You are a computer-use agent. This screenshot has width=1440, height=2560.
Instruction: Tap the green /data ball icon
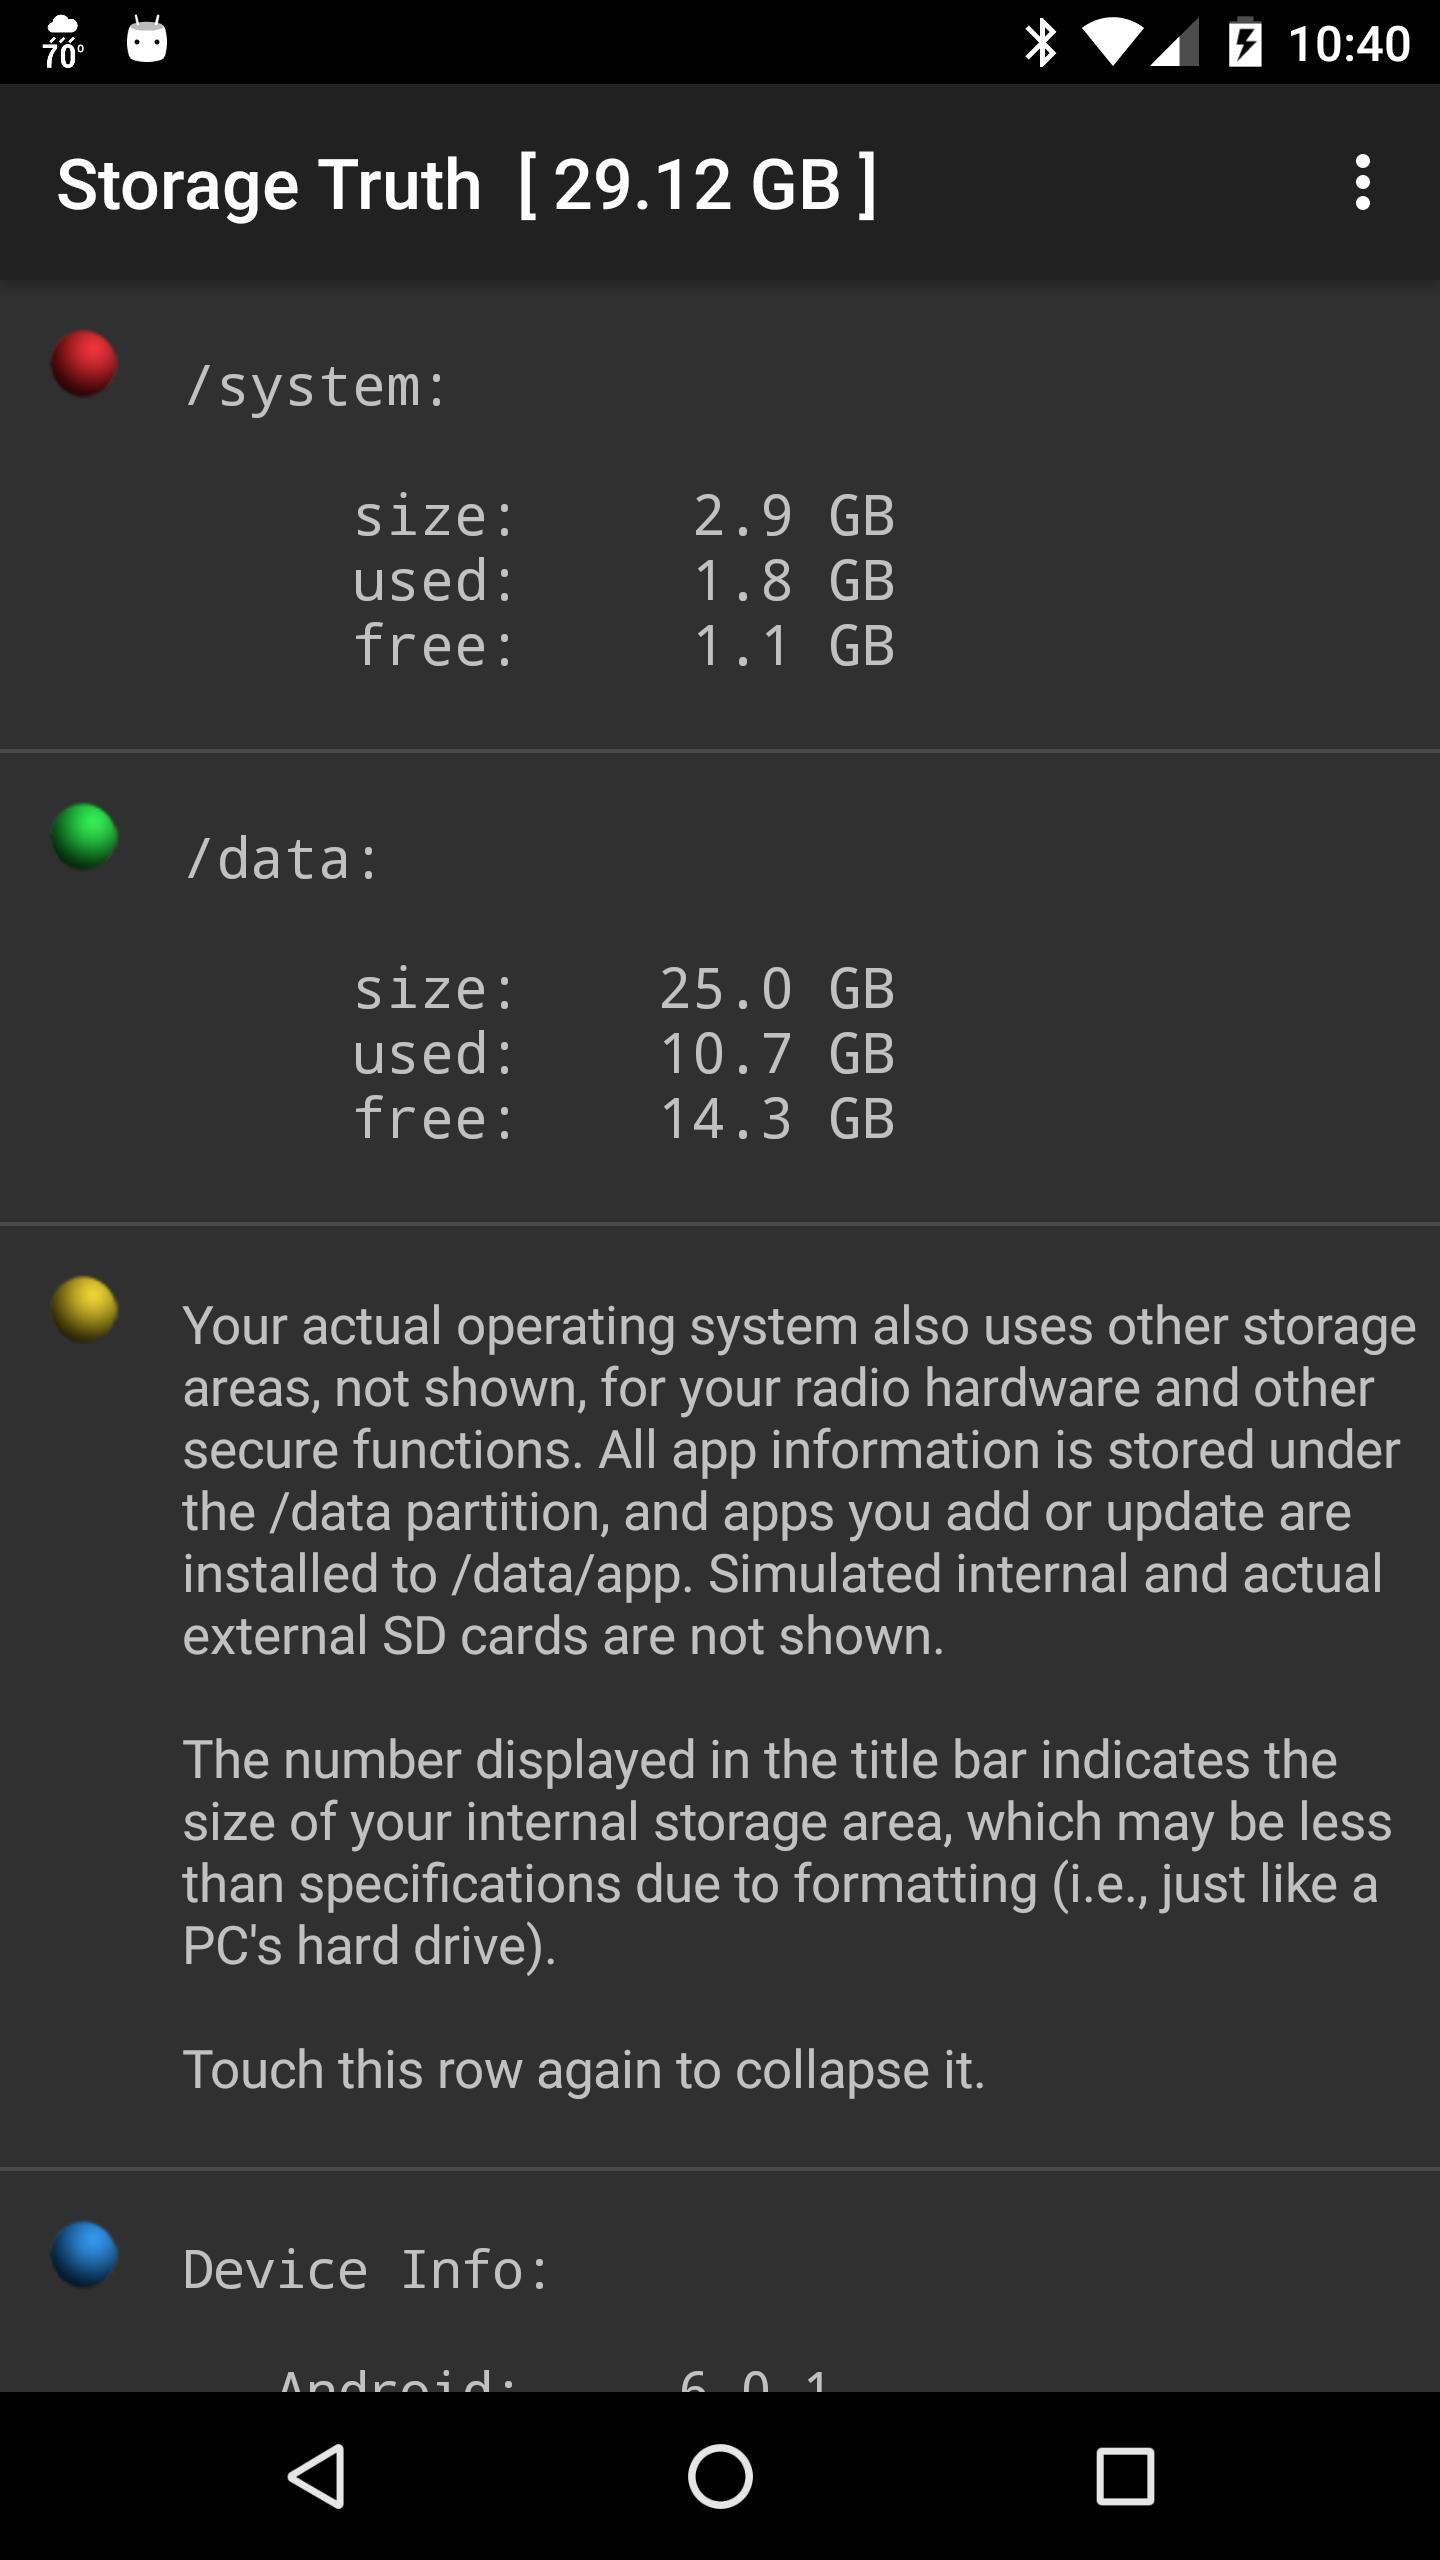click(84, 837)
